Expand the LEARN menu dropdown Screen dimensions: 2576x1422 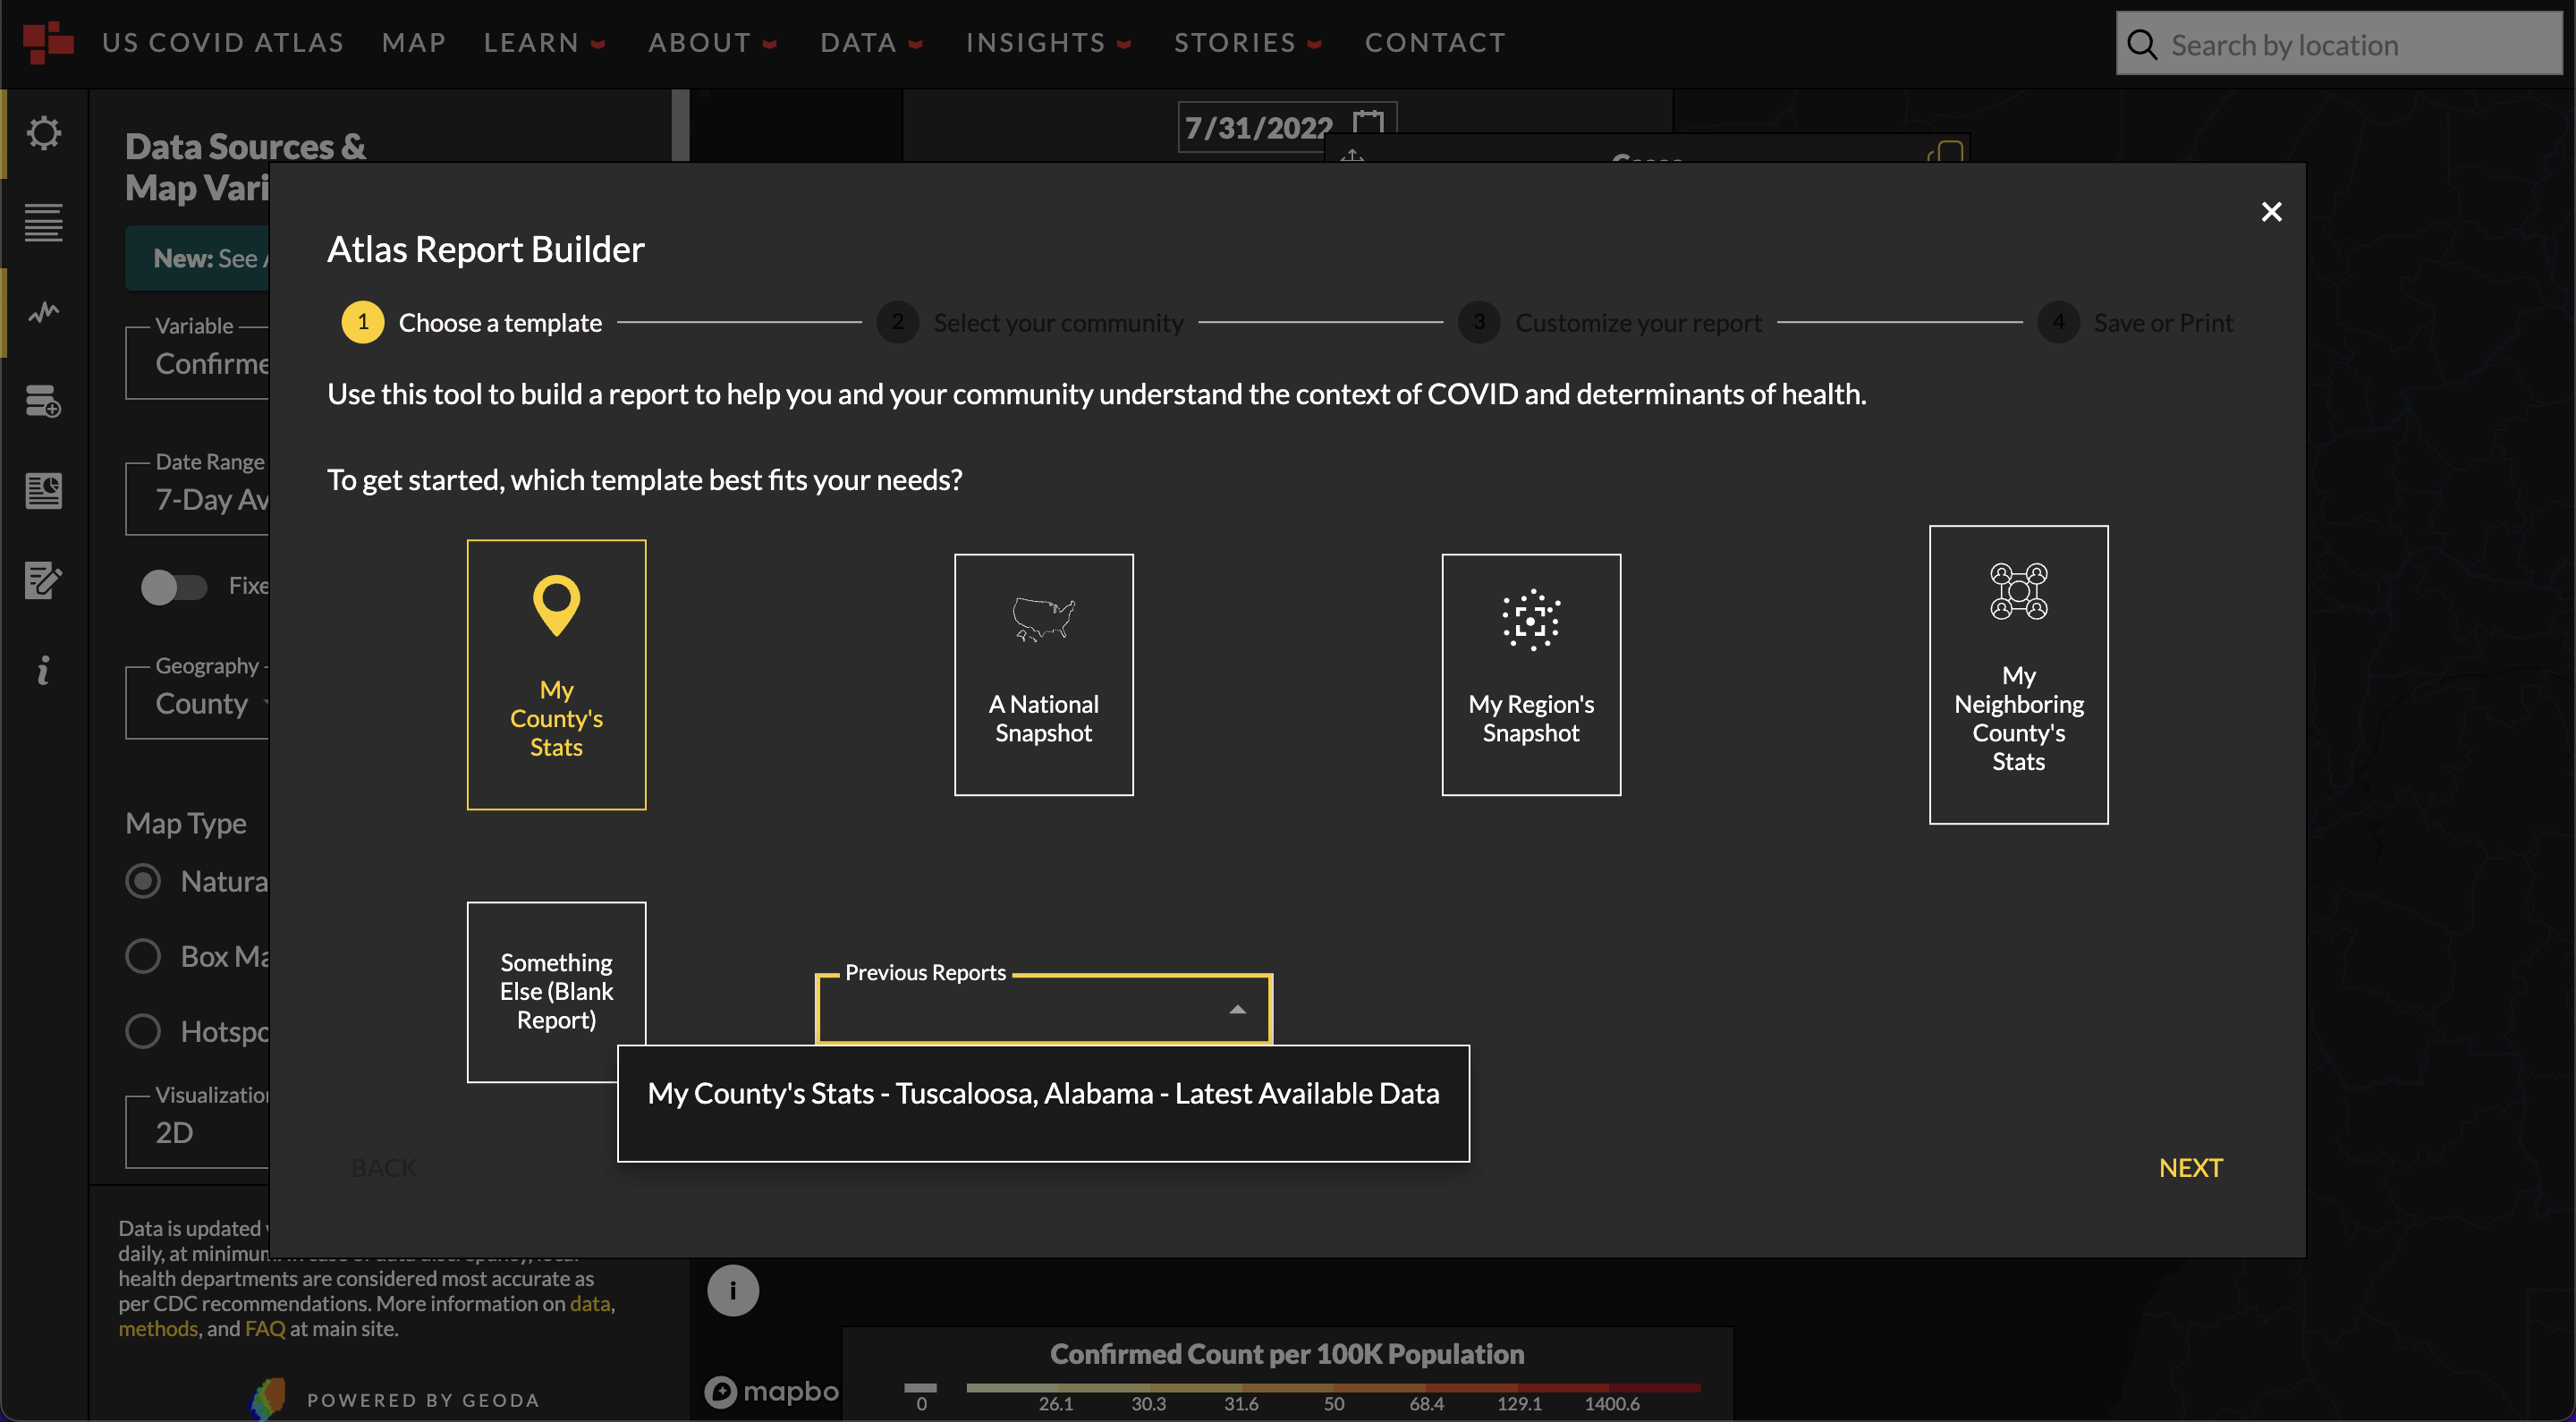(544, 43)
